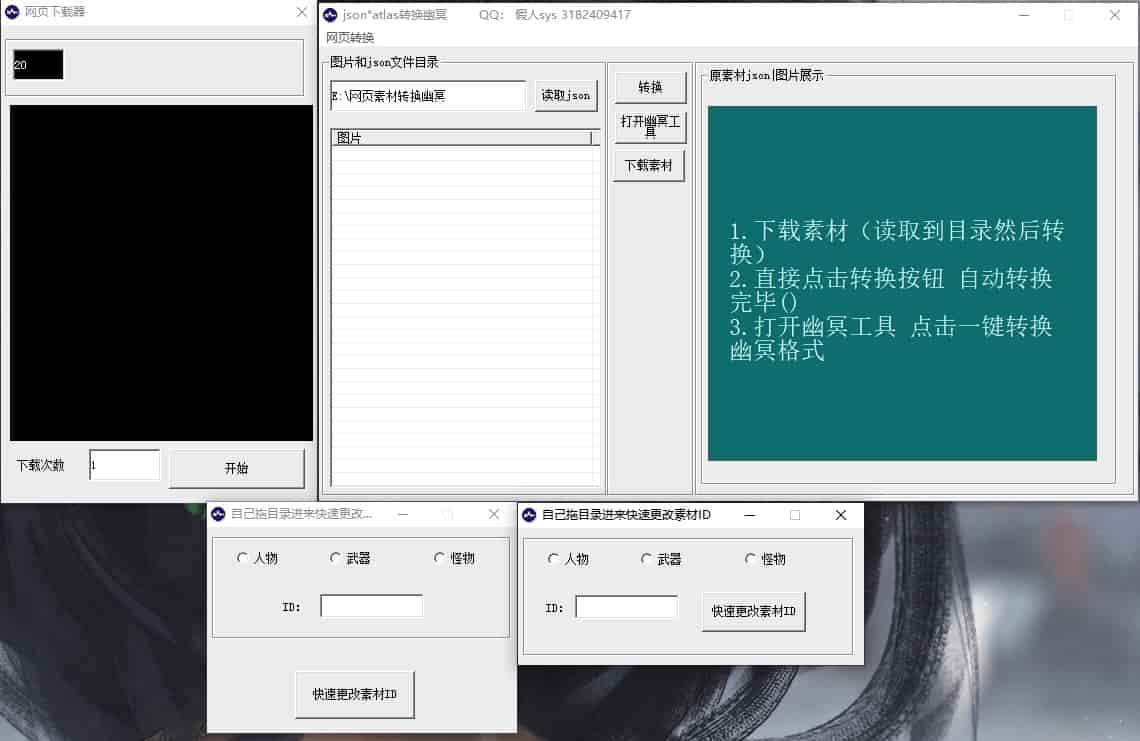Click the active 更改素材ID dialog's title icon
The height and width of the screenshot is (741, 1140).
(529, 515)
